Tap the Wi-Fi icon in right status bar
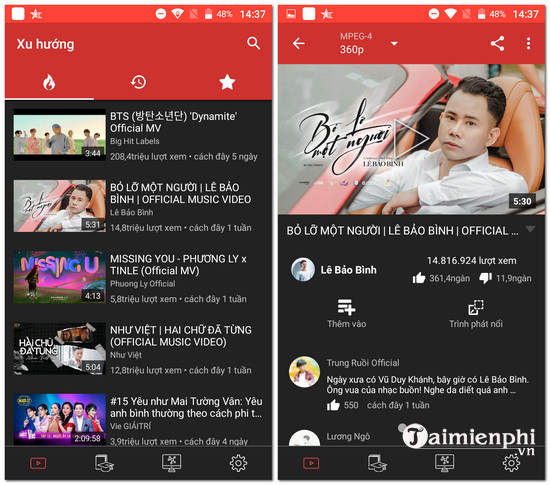Image resolution: width=550 pixels, height=485 pixels. tap(450, 14)
